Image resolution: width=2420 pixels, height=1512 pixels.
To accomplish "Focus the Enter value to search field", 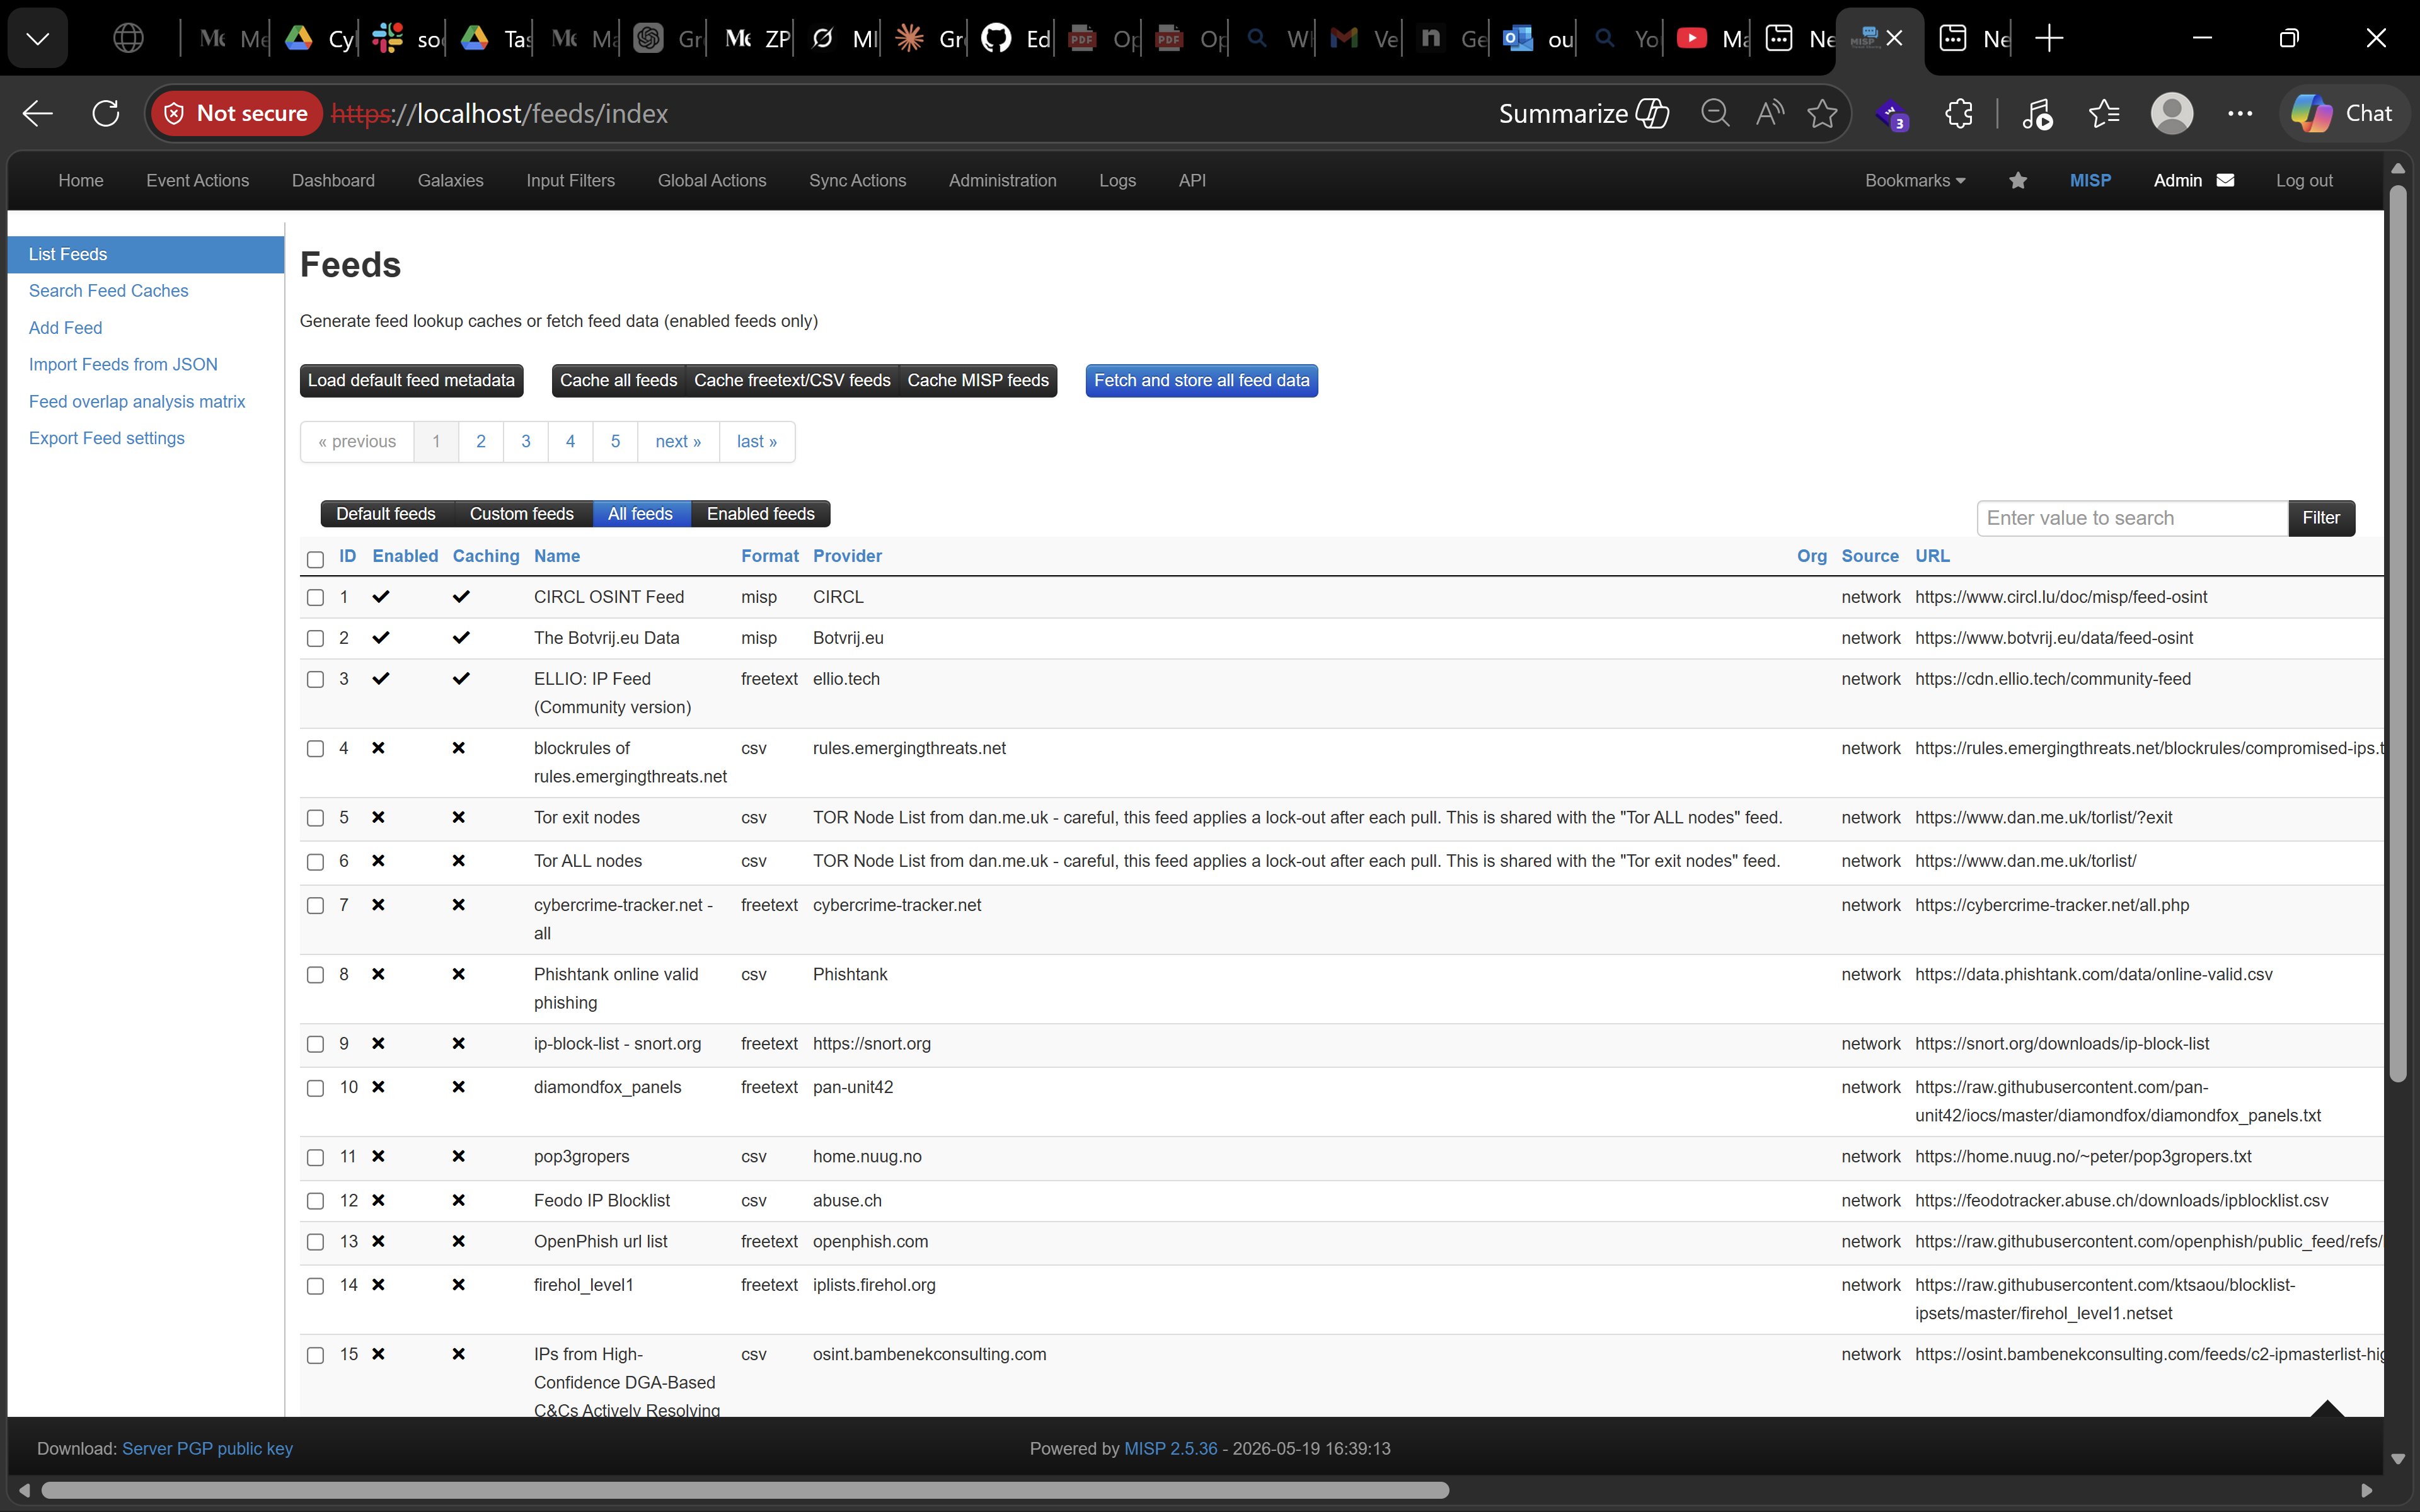I will [x=2132, y=518].
